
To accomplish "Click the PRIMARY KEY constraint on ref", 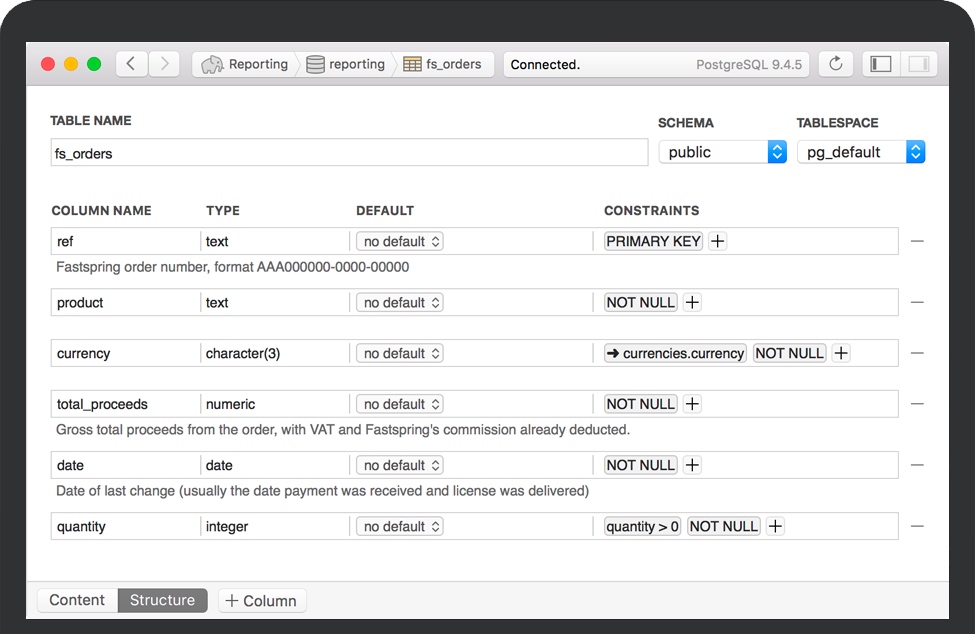I will click(x=653, y=241).
